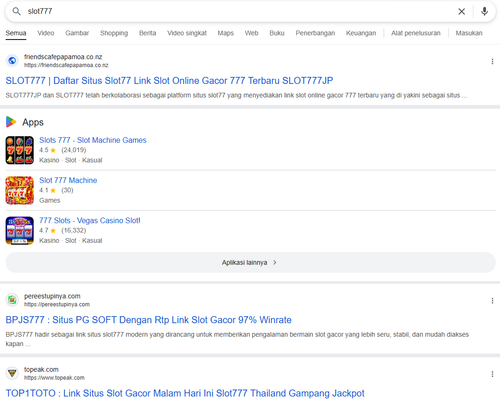Click the topeak.com favicon
Image resolution: width=500 pixels, height=401 pixels.
pyautogui.click(x=12, y=373)
